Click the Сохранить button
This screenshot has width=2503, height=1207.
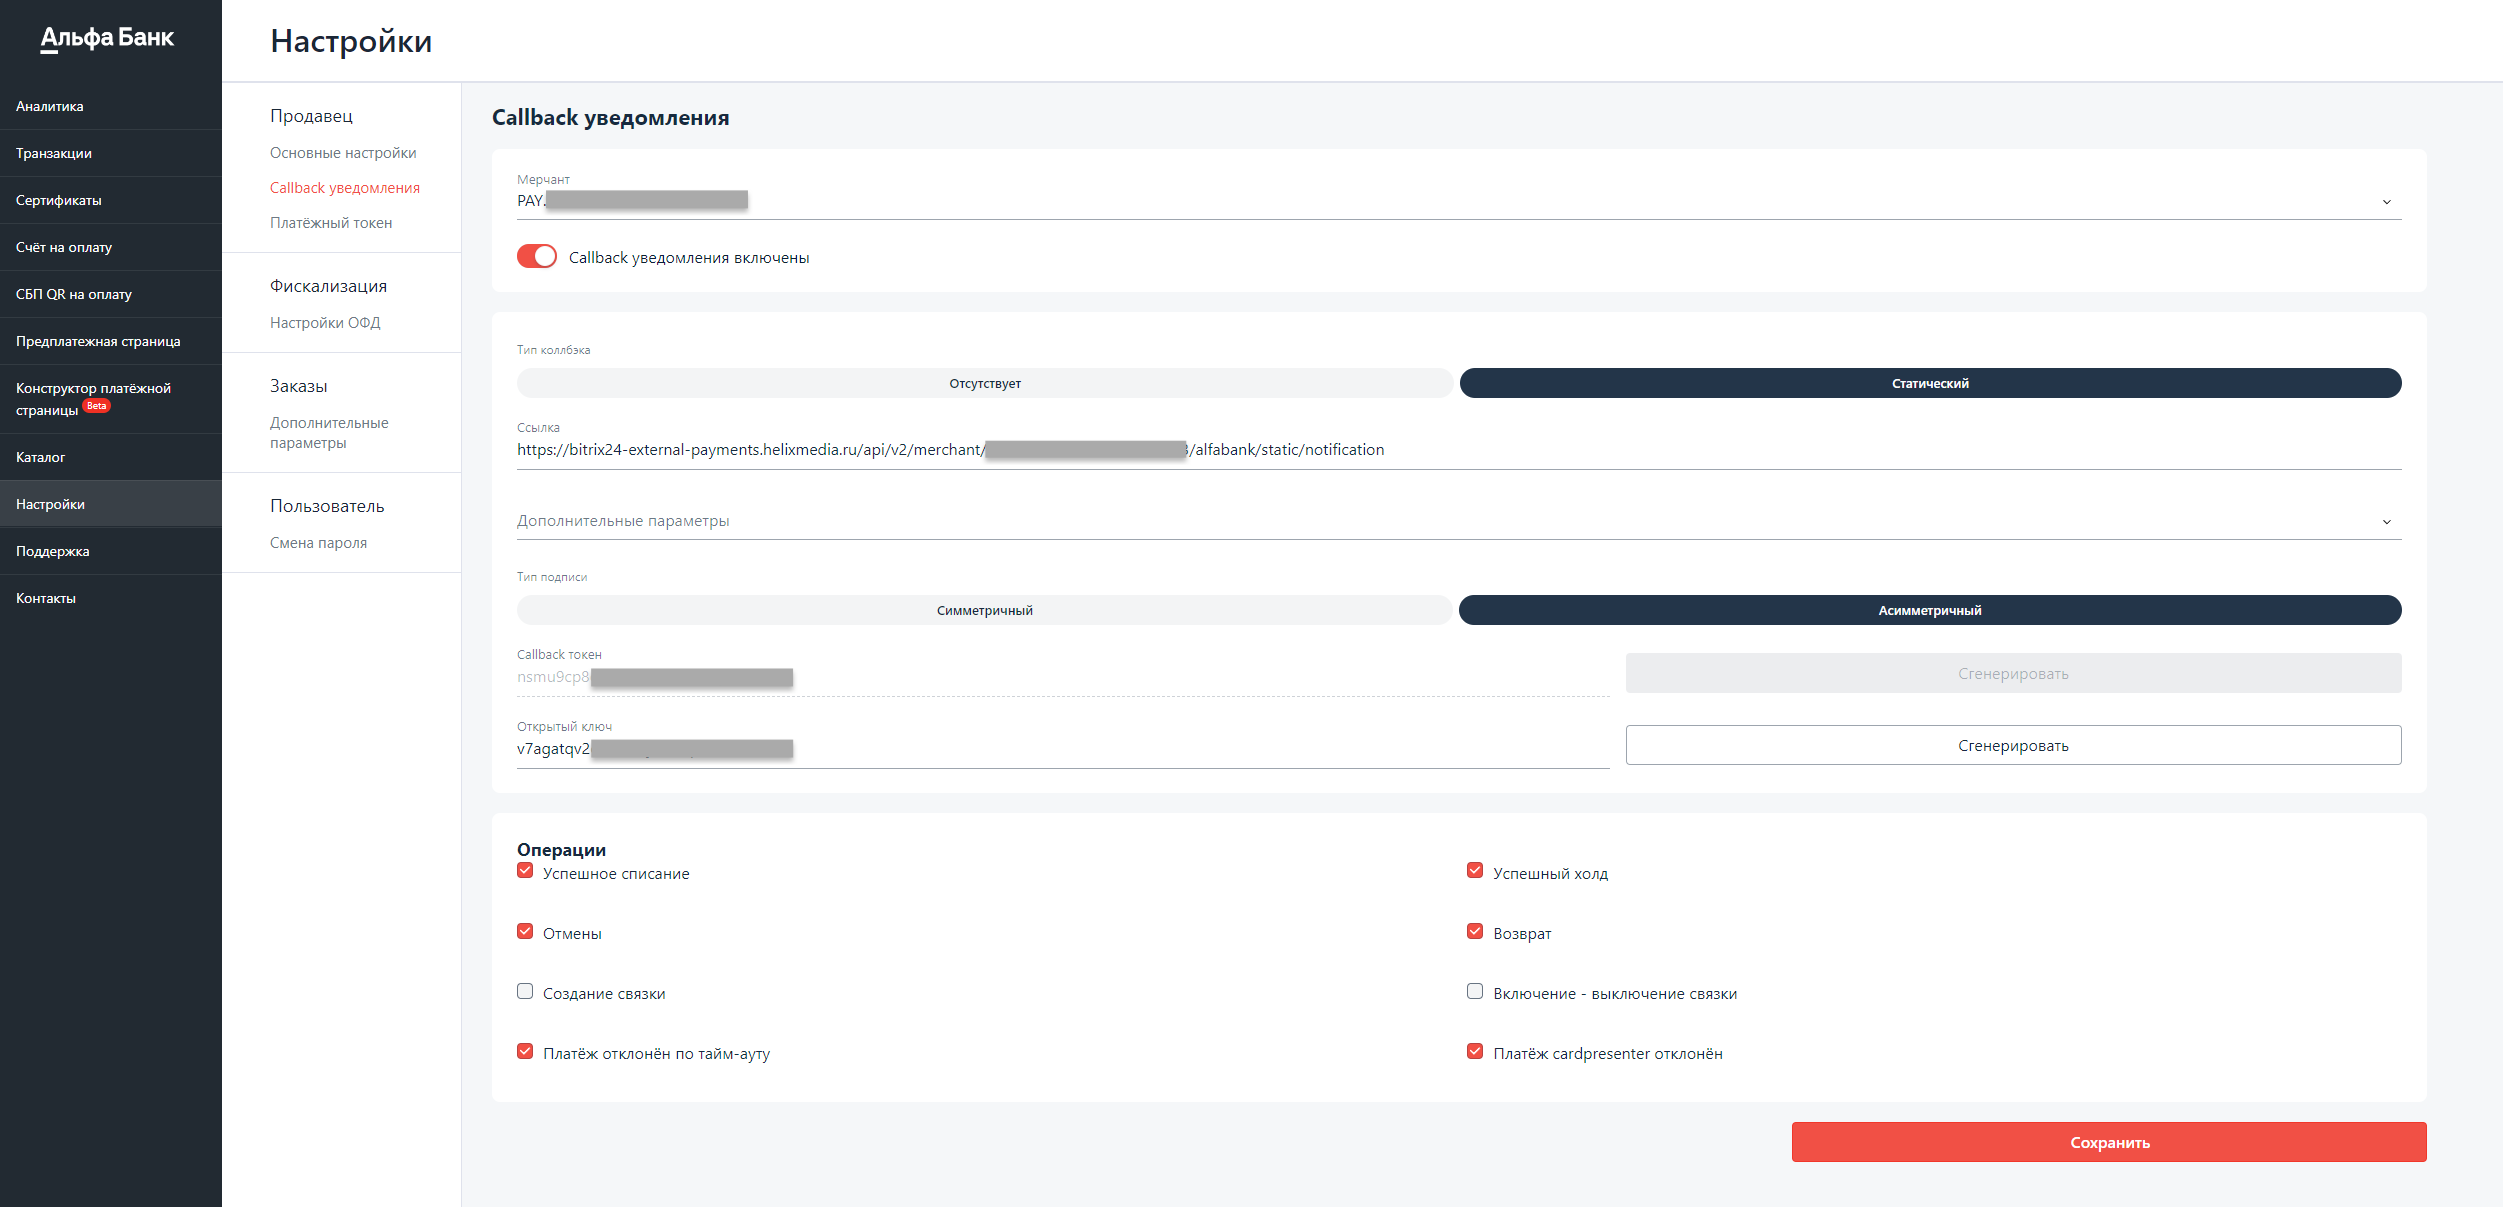coord(2108,1142)
